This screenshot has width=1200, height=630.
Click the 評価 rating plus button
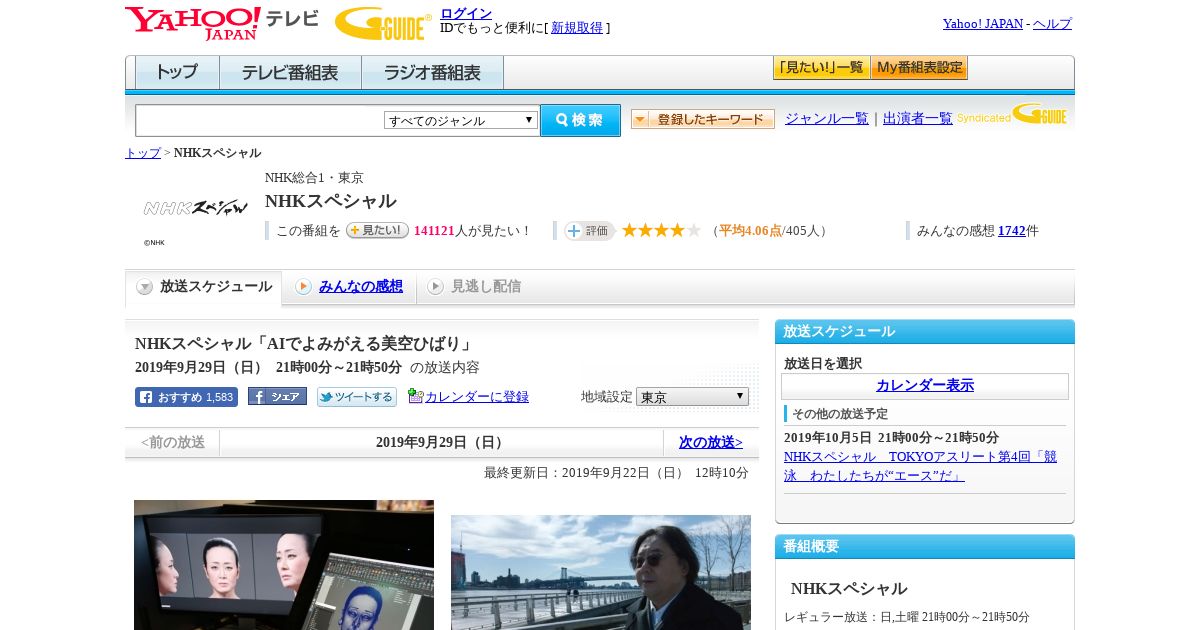click(589, 231)
